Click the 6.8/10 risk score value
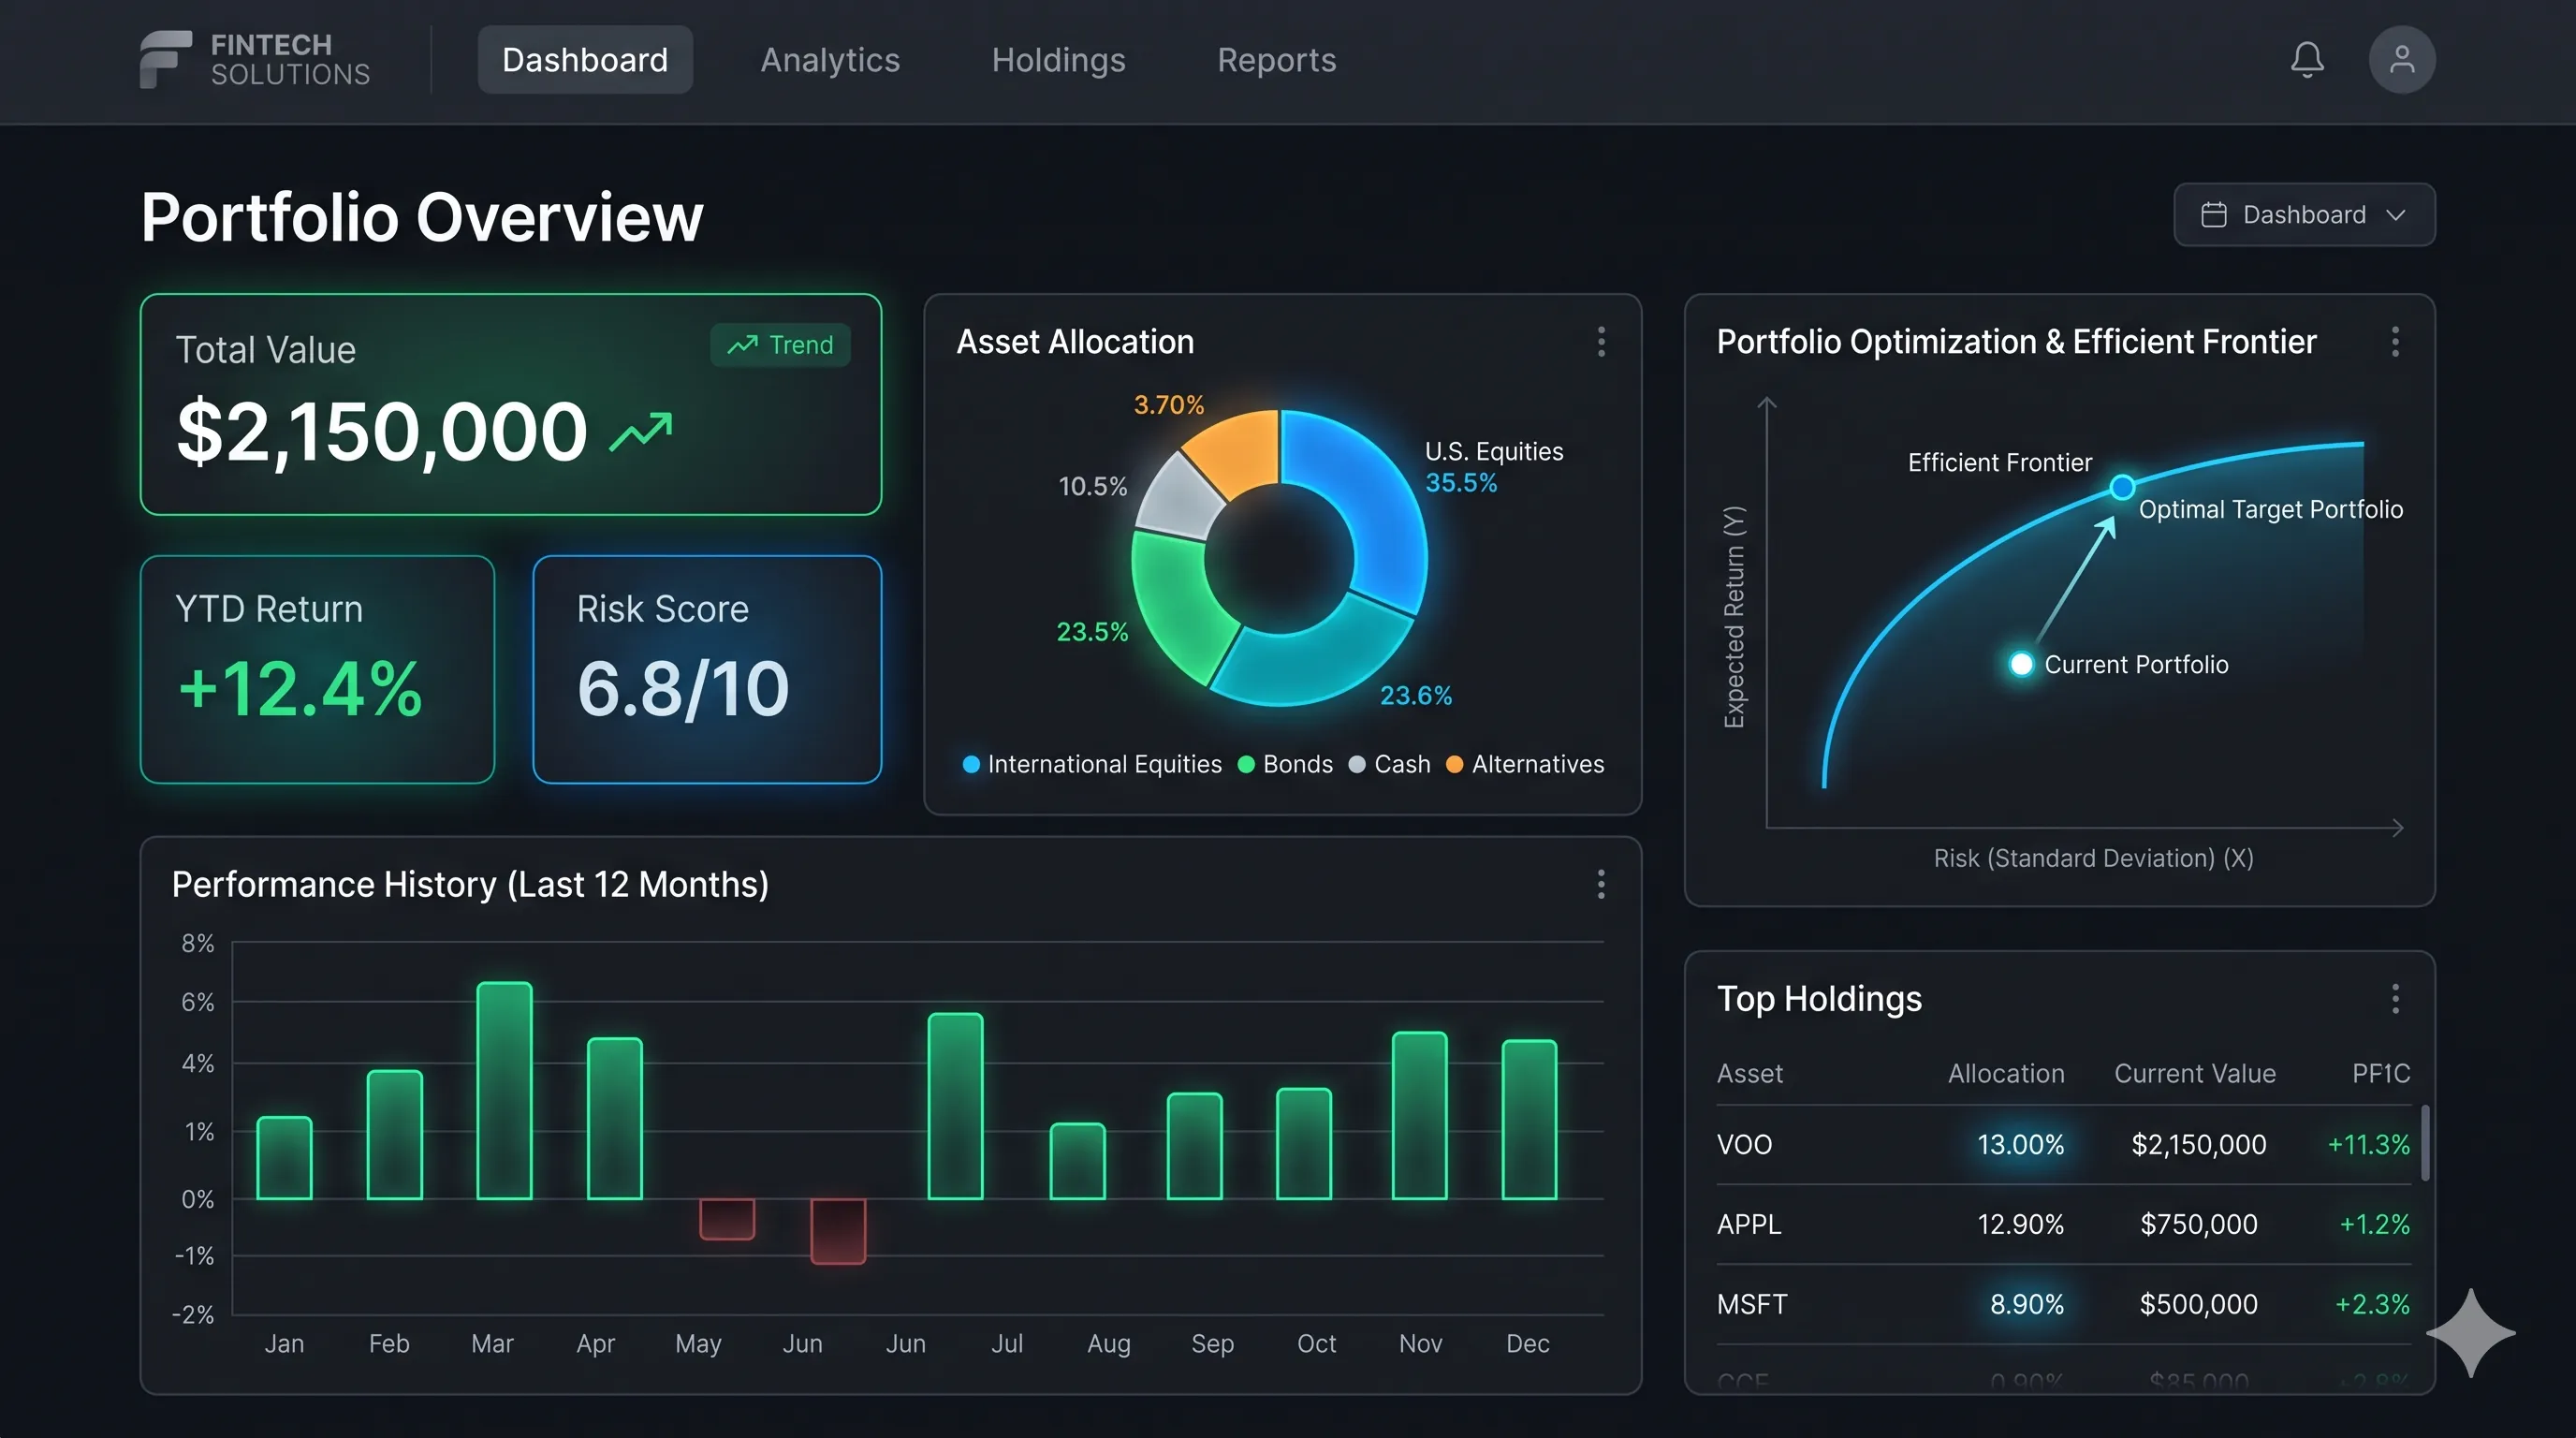This screenshot has height=1438, width=2576. click(683, 689)
